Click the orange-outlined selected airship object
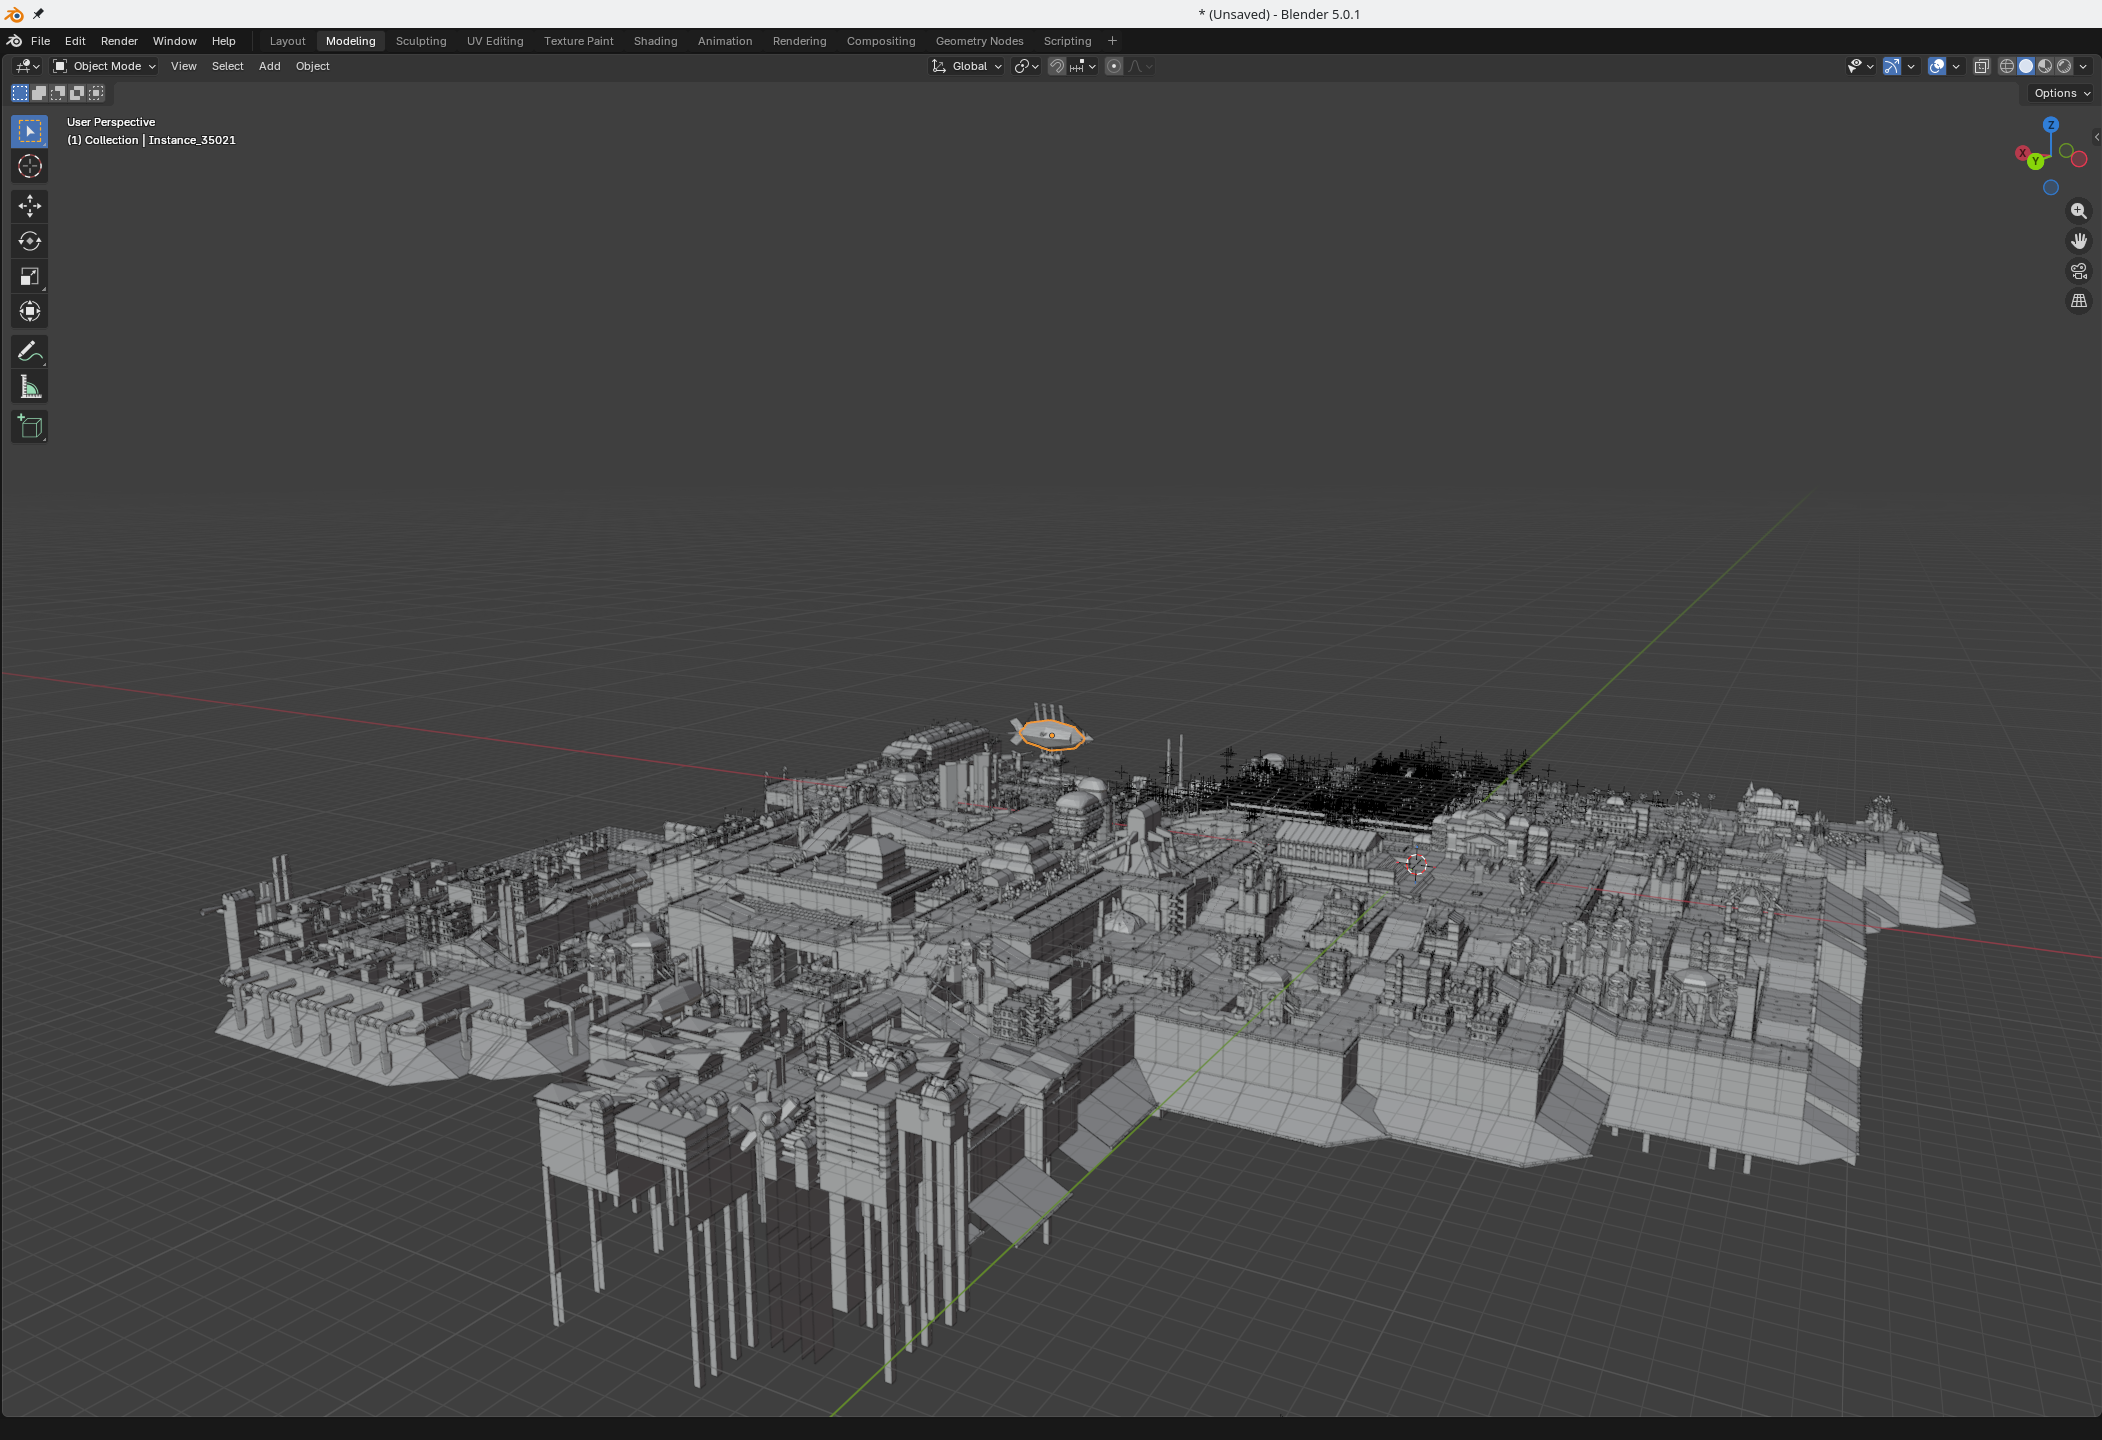This screenshot has width=2102, height=1440. pos(1051,735)
